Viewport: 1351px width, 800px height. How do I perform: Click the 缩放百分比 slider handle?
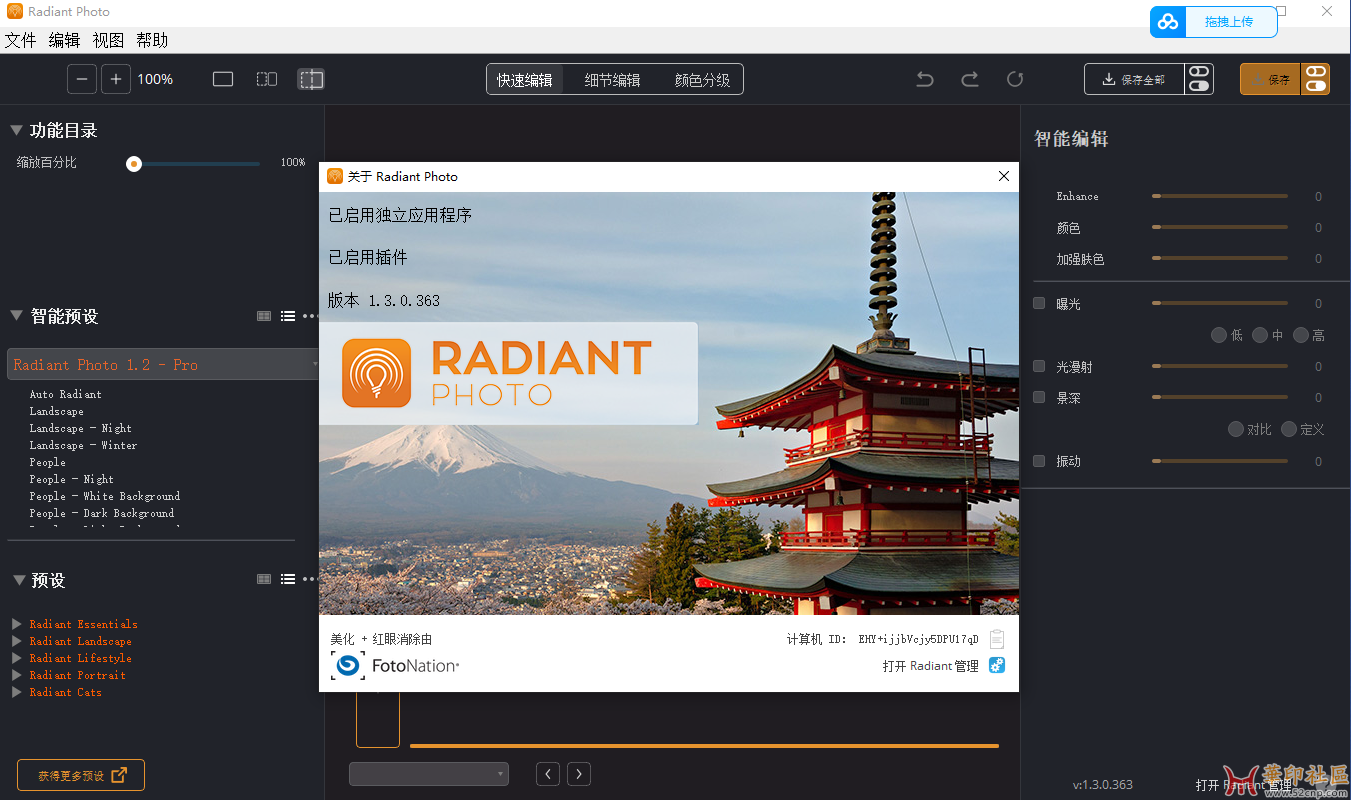click(x=134, y=163)
